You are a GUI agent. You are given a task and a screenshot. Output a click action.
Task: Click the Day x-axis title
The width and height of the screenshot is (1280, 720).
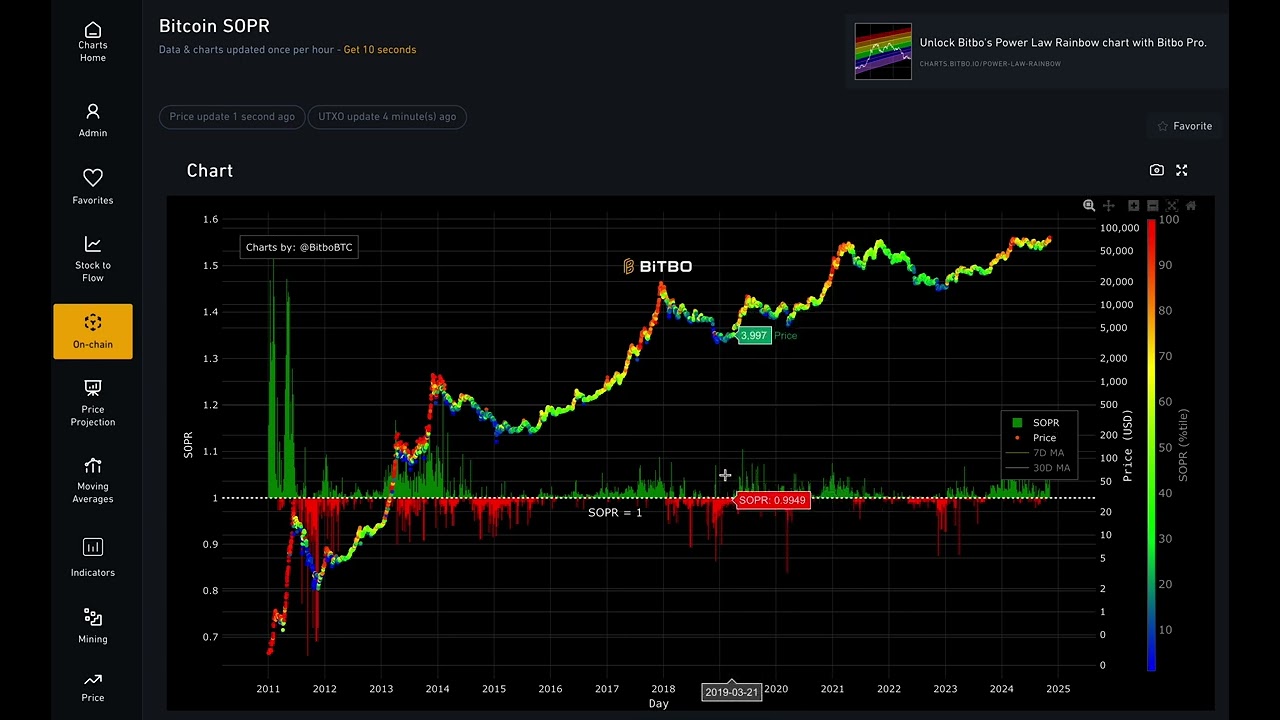(x=658, y=704)
